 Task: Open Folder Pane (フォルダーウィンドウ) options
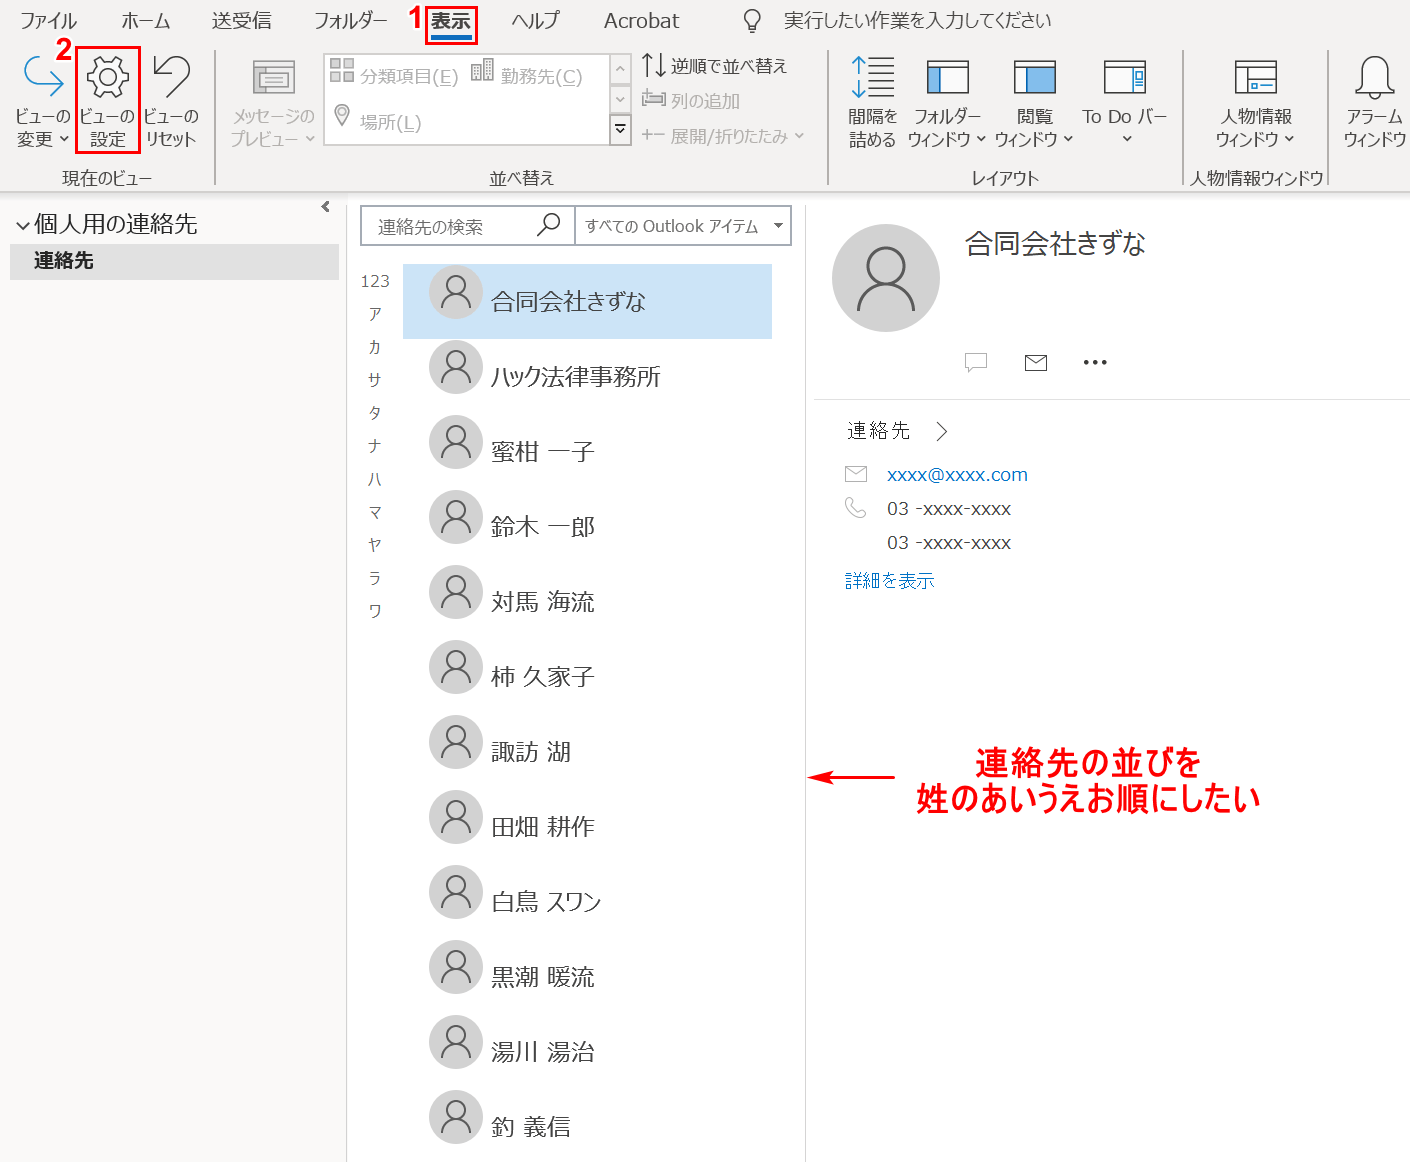pos(947,102)
